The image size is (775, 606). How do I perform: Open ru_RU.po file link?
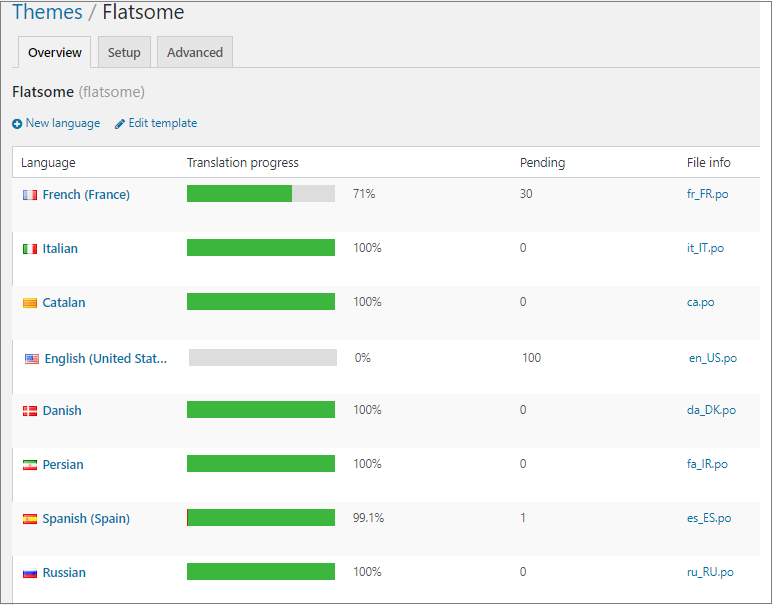coord(710,572)
